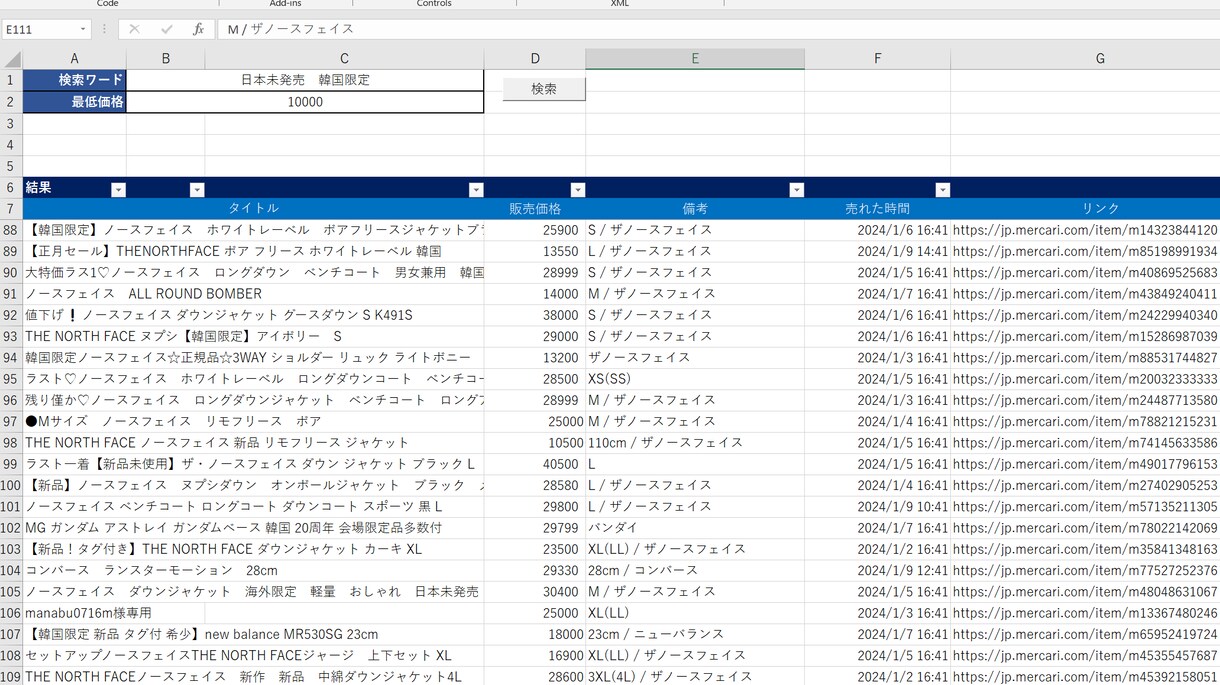Screen dimensions: 1220x685
Task: Open Mercari link ending m65952419724
Action: 1085,634
